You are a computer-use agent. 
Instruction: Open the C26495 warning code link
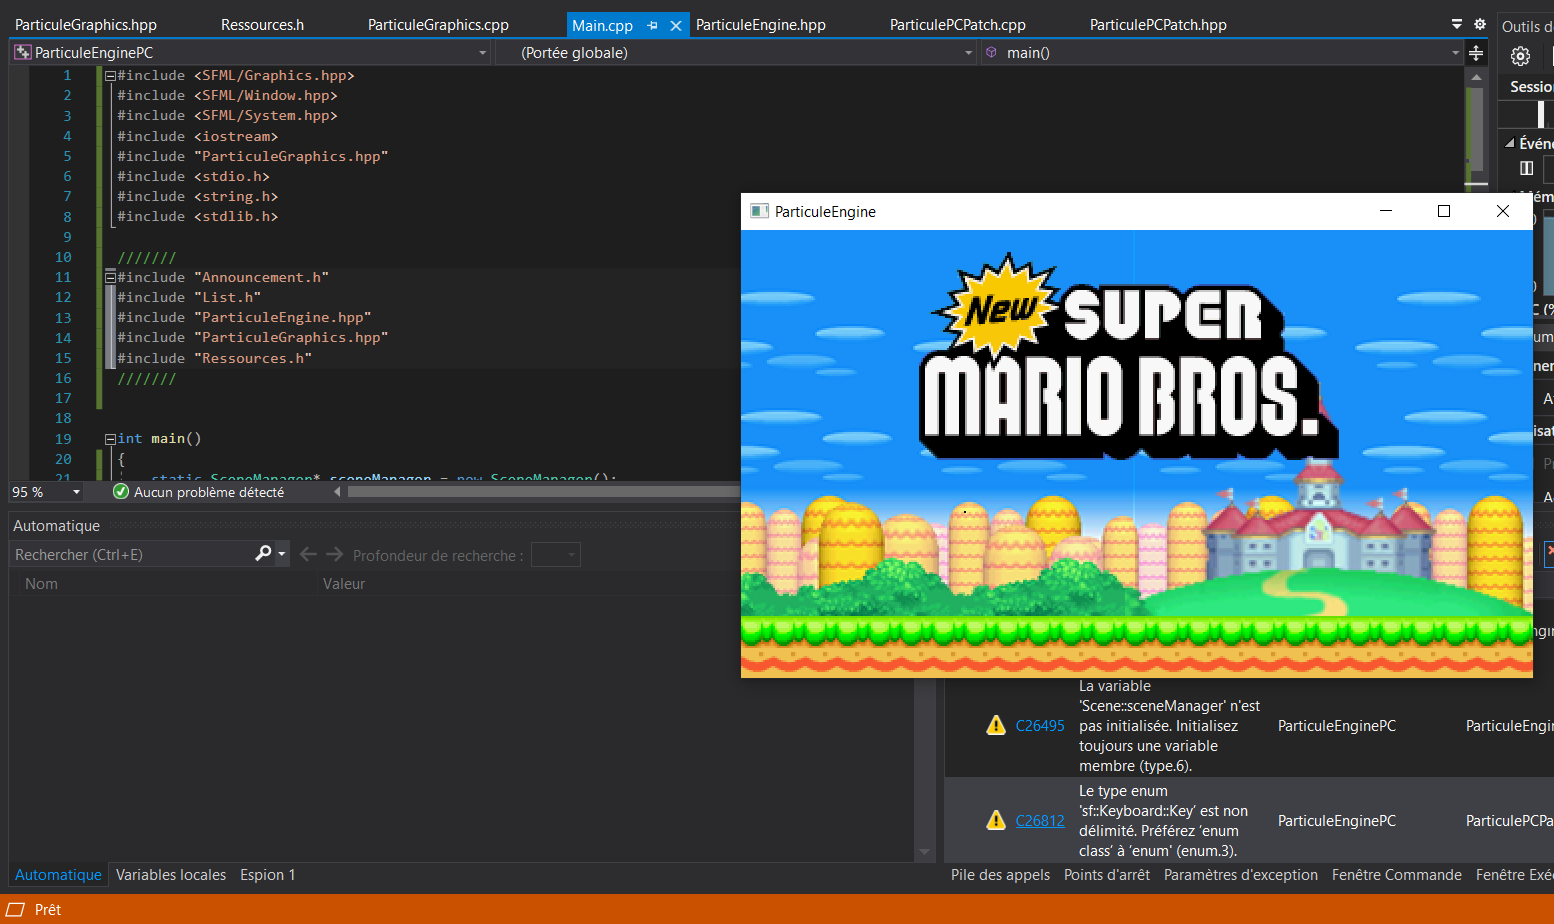tap(1040, 726)
